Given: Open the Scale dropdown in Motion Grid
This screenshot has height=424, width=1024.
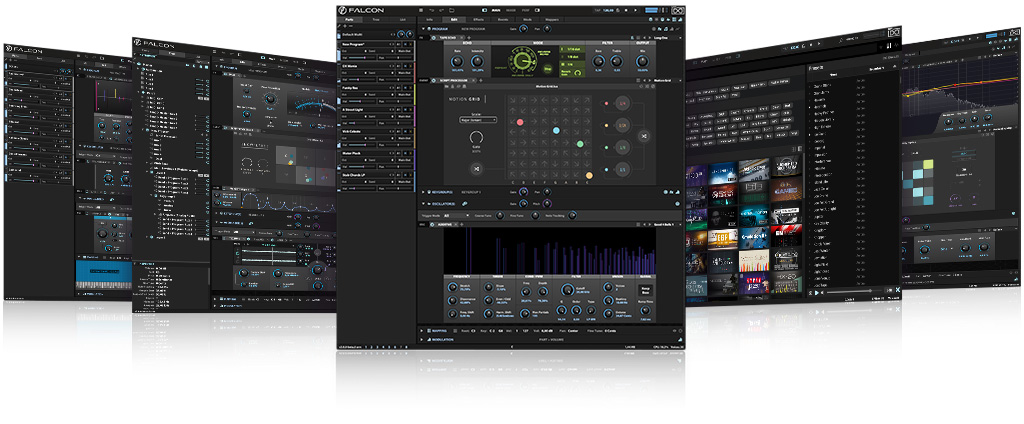Looking at the screenshot, I should (478, 120).
